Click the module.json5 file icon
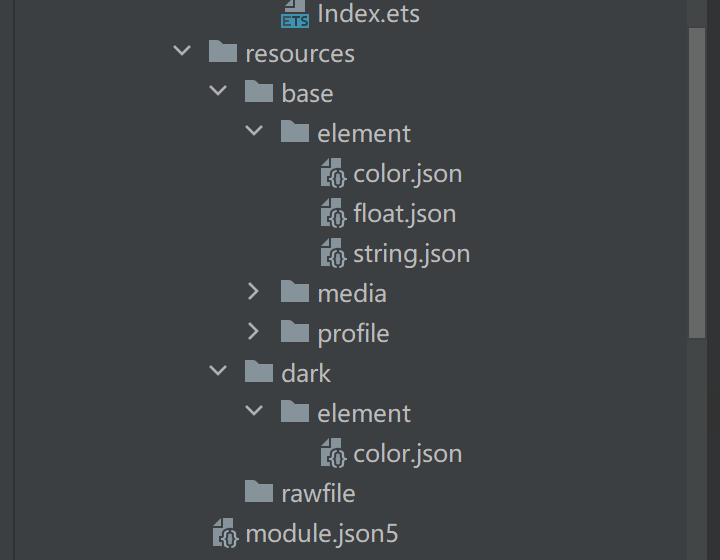720x560 pixels. (x=225, y=533)
